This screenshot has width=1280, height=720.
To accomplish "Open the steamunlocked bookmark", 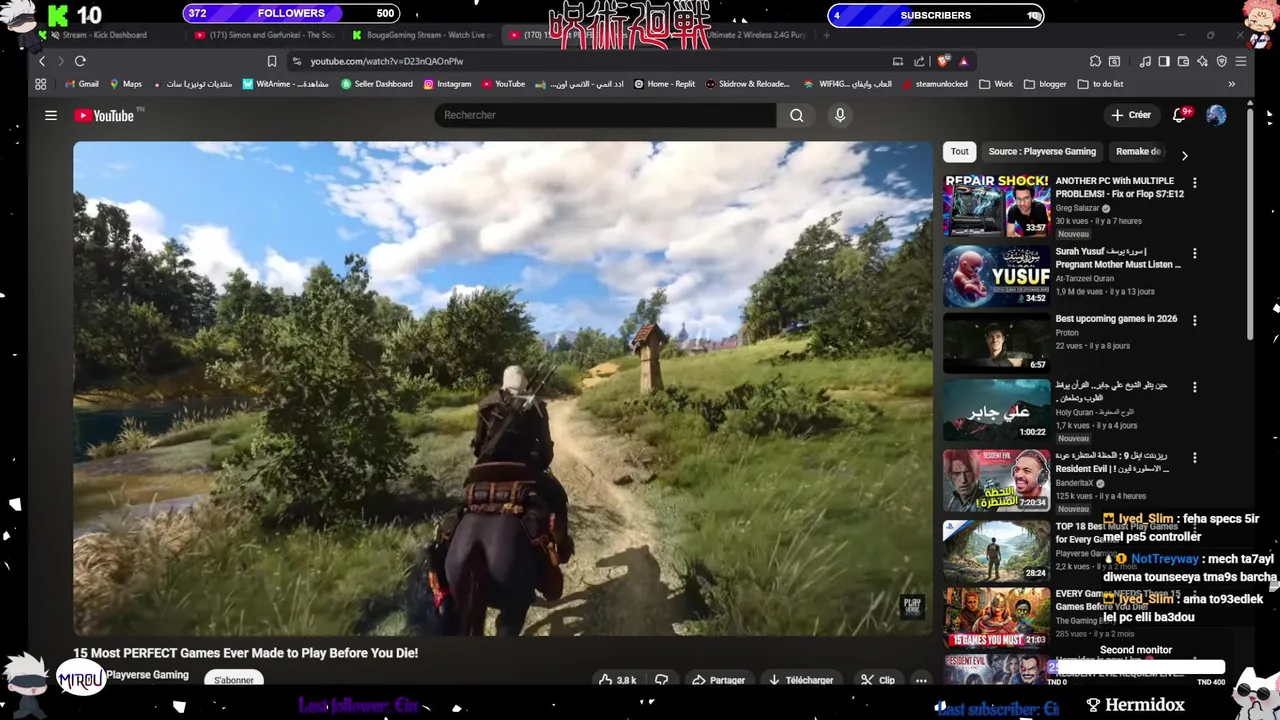I will pos(934,84).
